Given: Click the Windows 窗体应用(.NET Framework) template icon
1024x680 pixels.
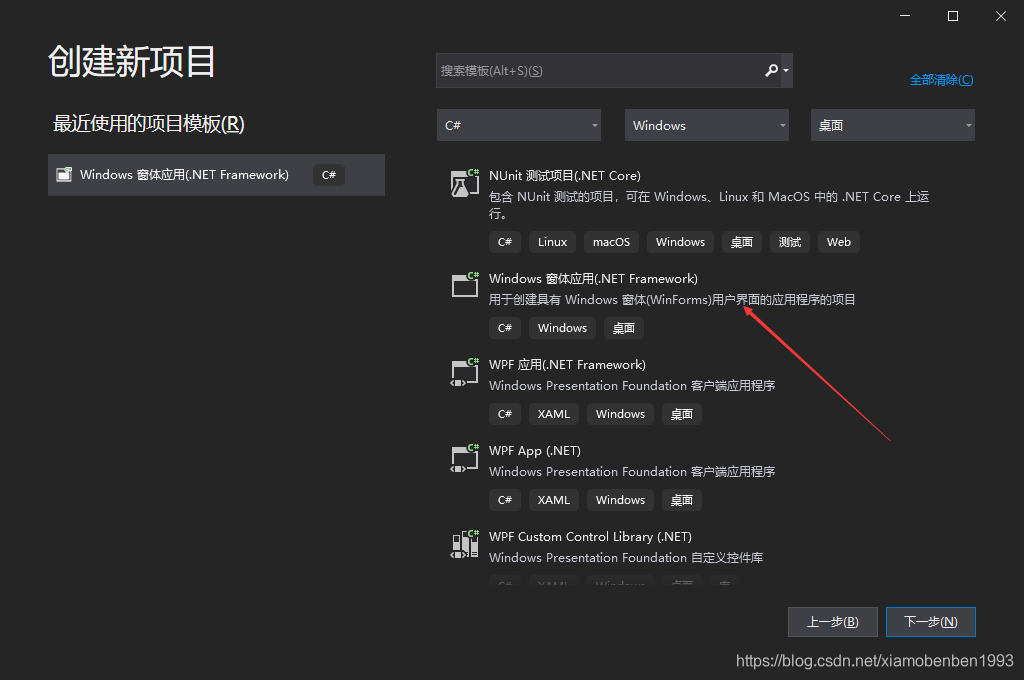Looking at the screenshot, I should (464, 285).
